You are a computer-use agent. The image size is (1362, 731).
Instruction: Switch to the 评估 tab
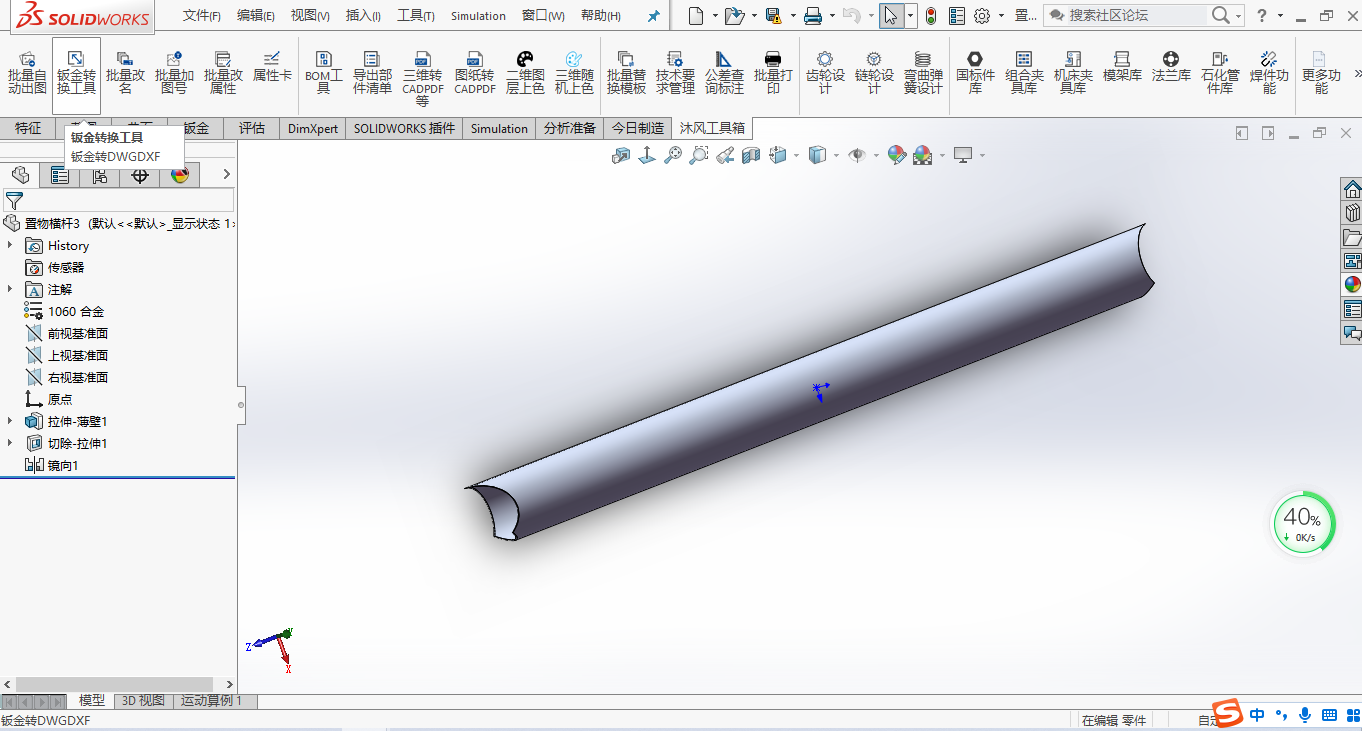tap(252, 128)
